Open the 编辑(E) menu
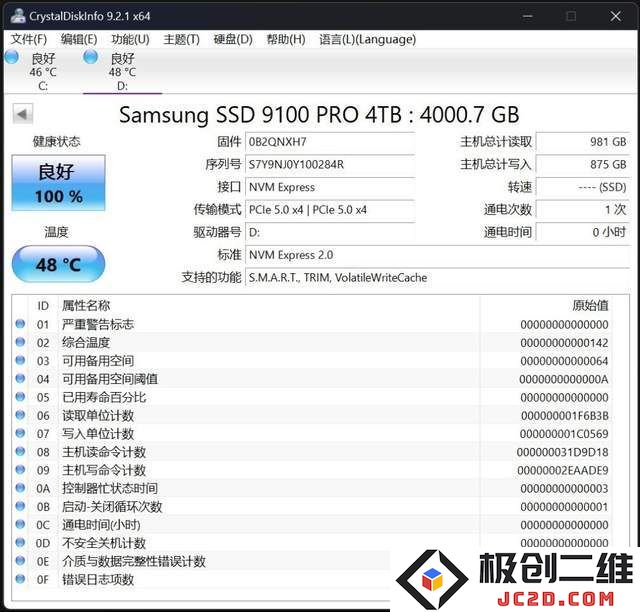 [x=79, y=39]
